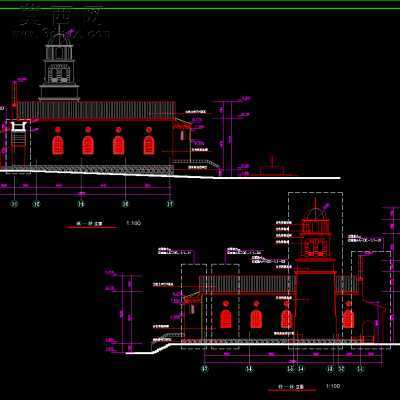The height and width of the screenshot is (400, 400).
Task: Select the striped tiled roof of the upper elevation
Action: click(96, 110)
